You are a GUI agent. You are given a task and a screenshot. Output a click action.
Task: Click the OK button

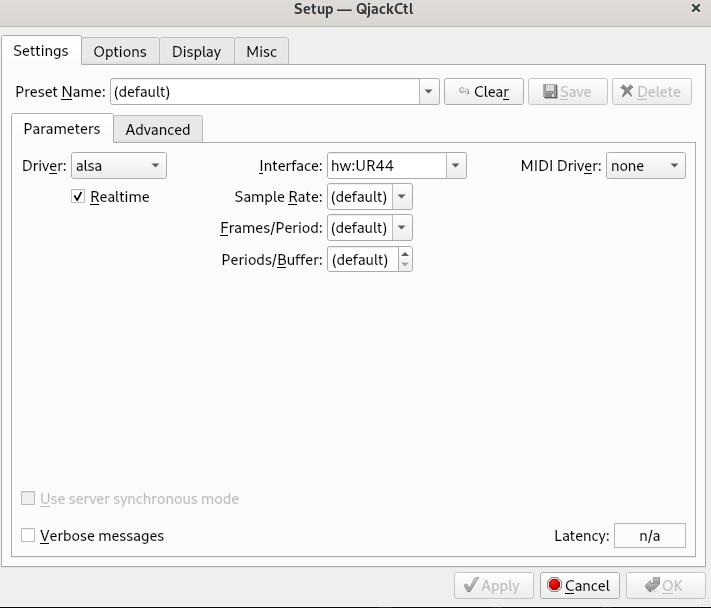click(x=665, y=585)
